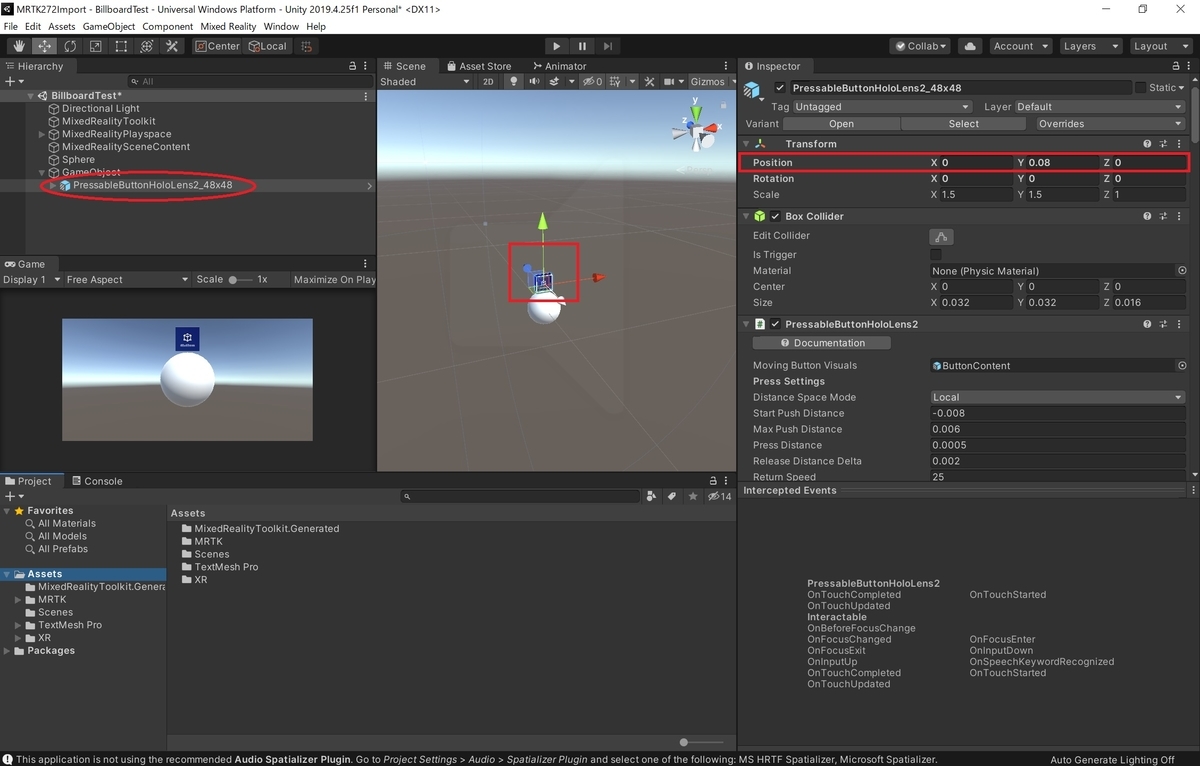Screen dimensions: 1200x766
Task: Toggle grid snapping icon in toolbar
Action: coord(307,46)
